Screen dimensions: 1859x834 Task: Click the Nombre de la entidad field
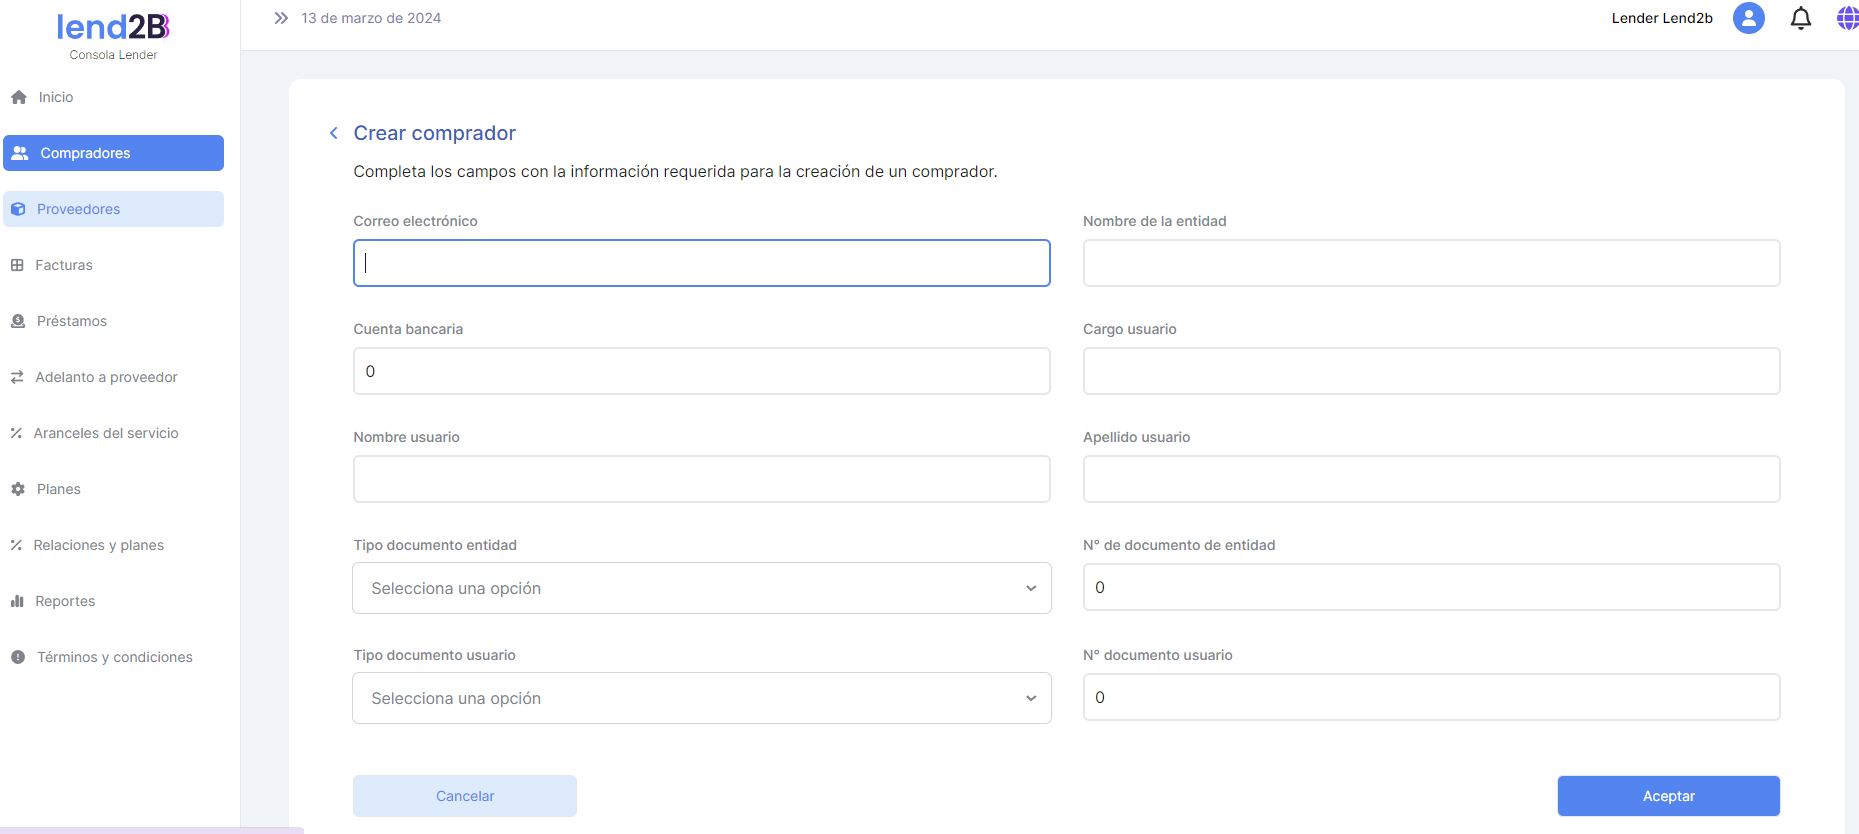tap(1431, 263)
